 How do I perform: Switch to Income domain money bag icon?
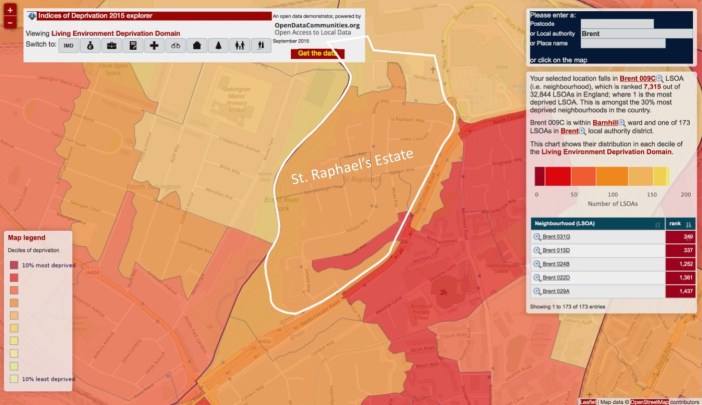(x=90, y=46)
